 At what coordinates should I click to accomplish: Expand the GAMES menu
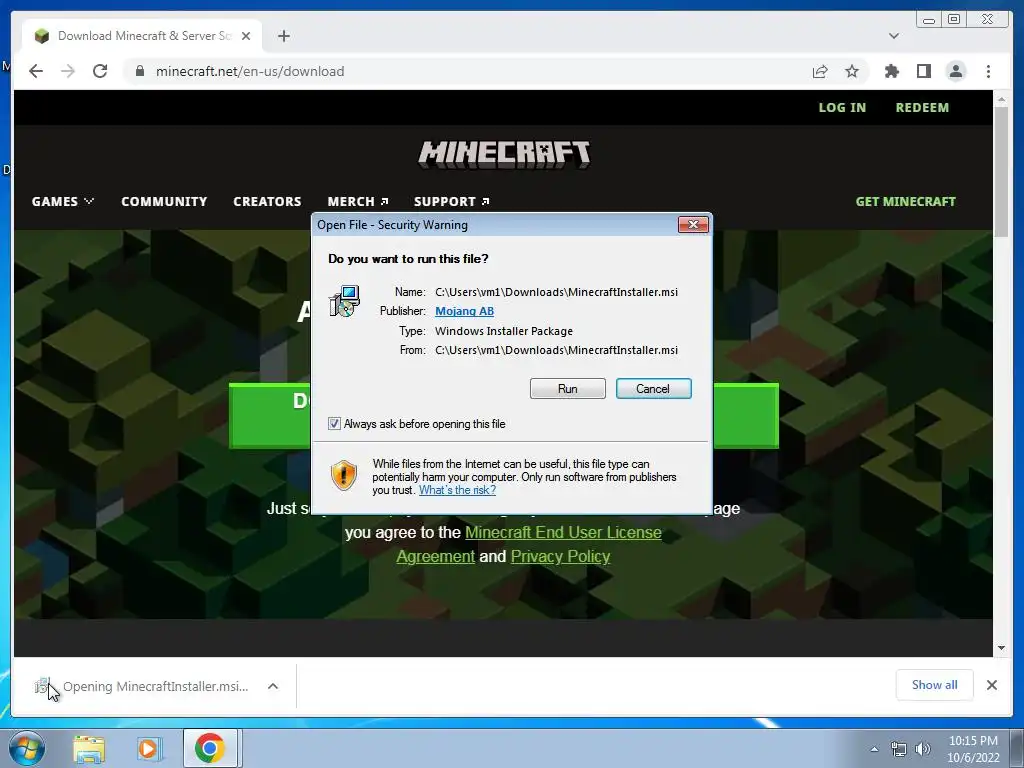[x=63, y=202]
